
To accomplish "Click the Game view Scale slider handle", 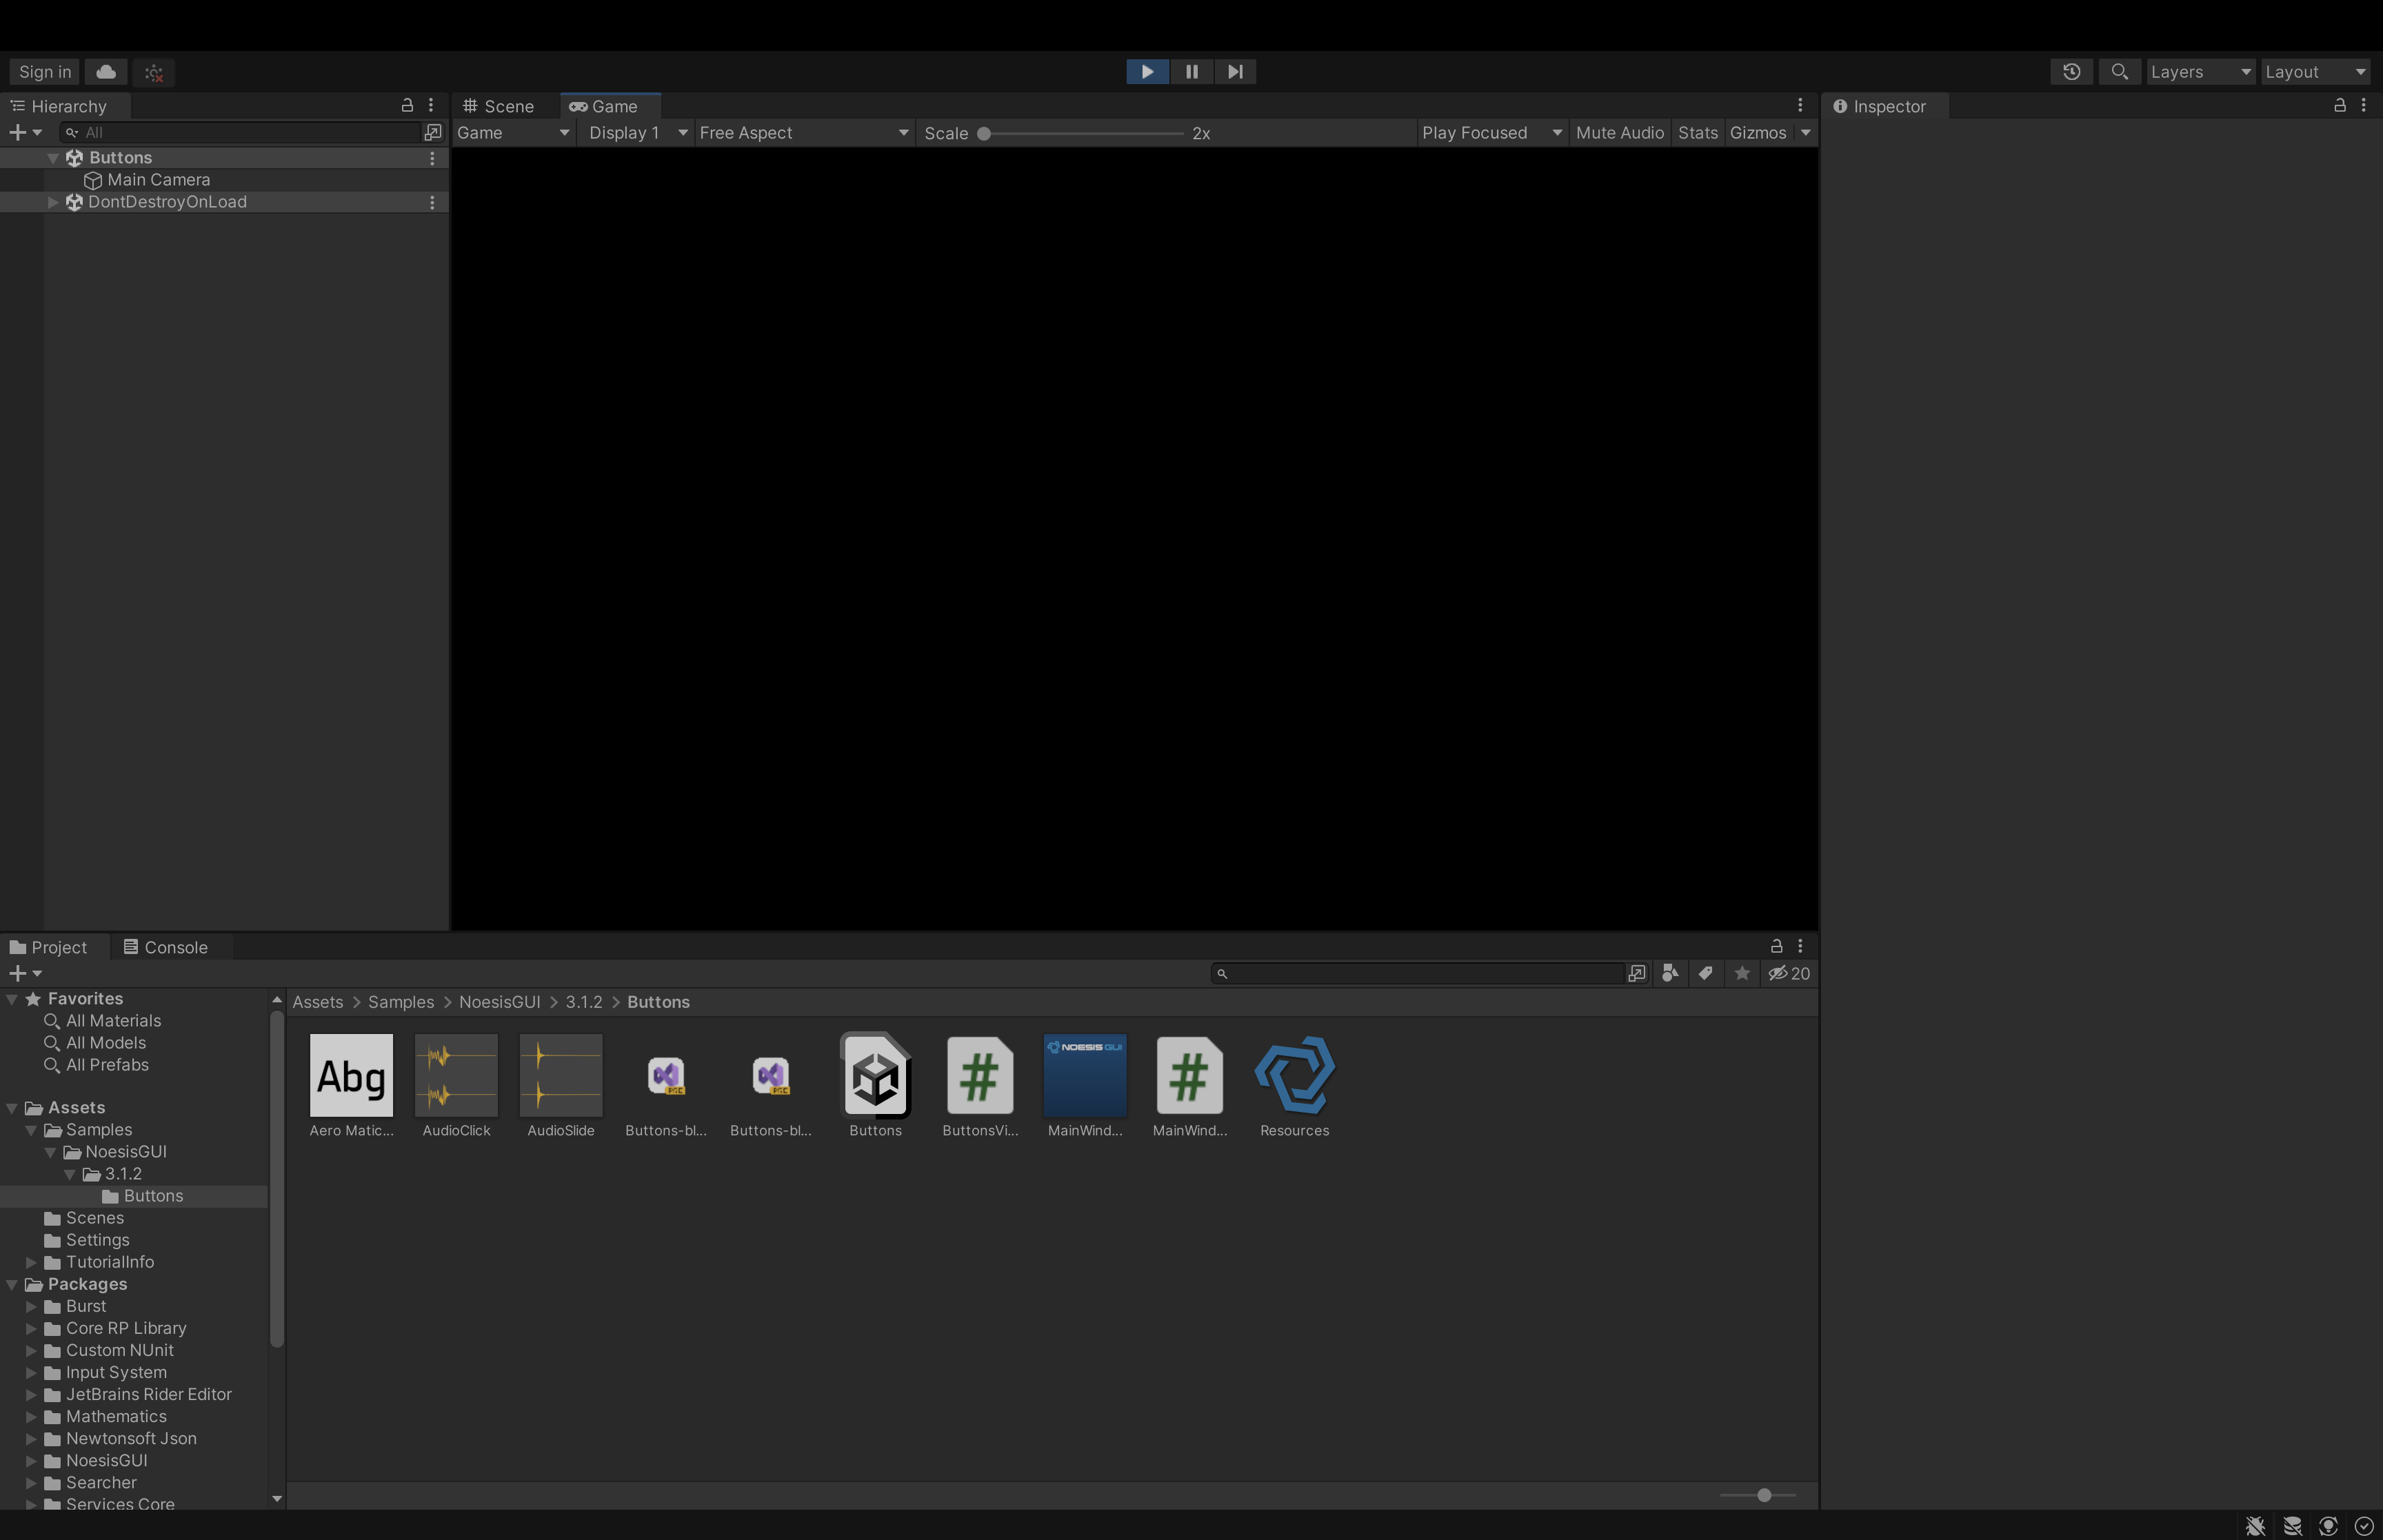I will pos(984,133).
